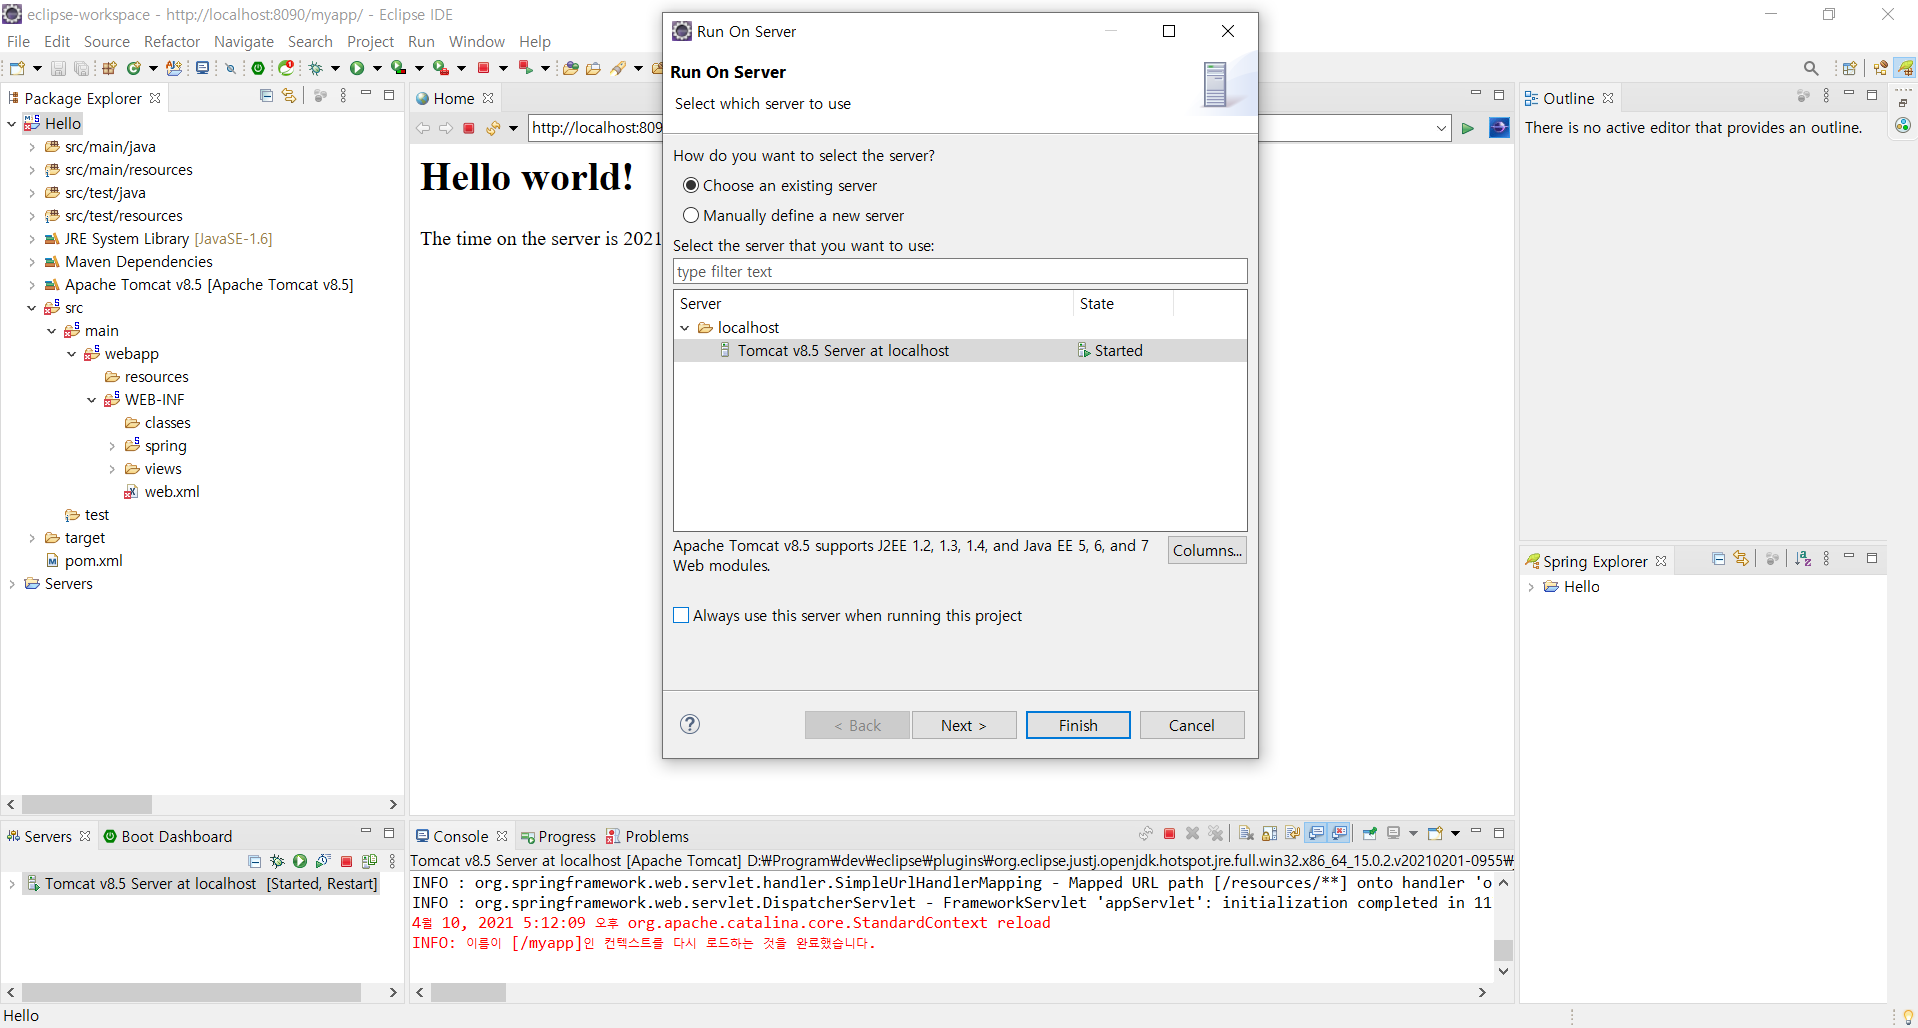This screenshot has height=1028, width=1918.
Task: Select 'Manually define a new server' radio button
Action: pos(690,215)
